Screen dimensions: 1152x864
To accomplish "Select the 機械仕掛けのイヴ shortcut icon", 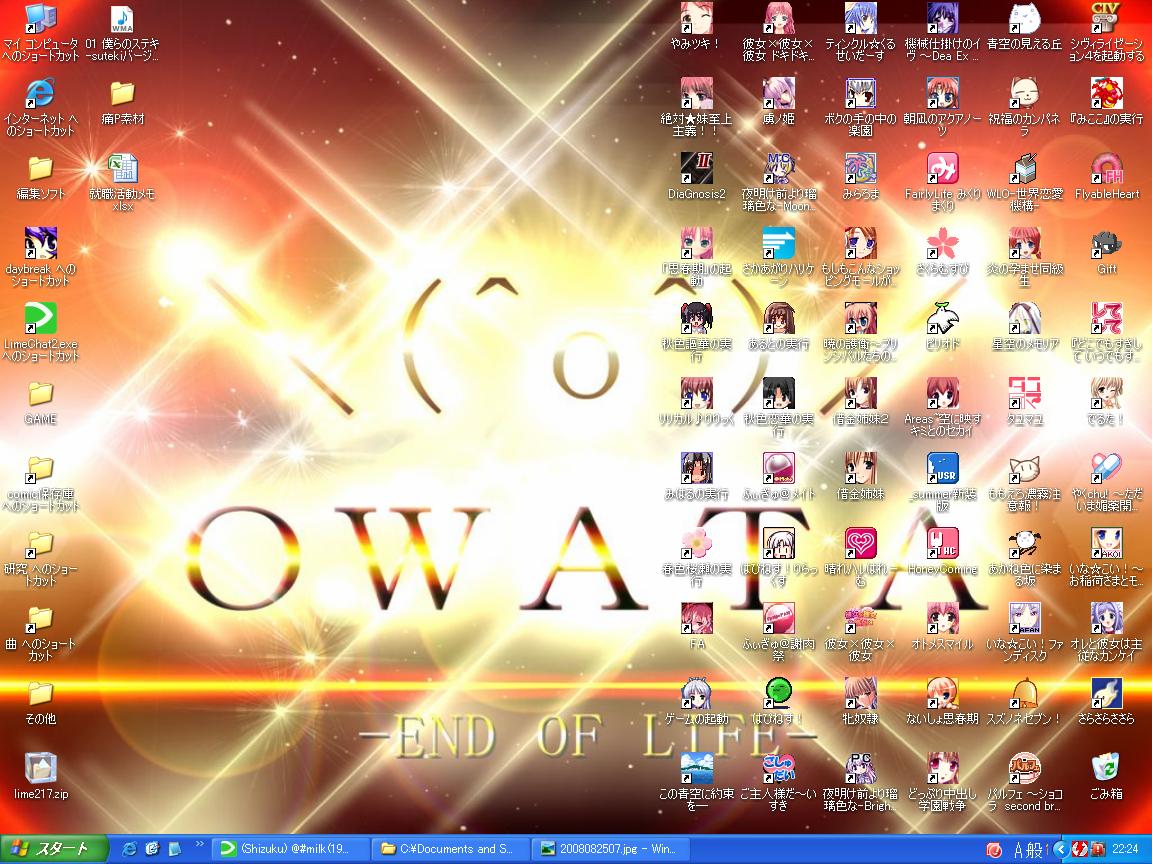I will [943, 19].
